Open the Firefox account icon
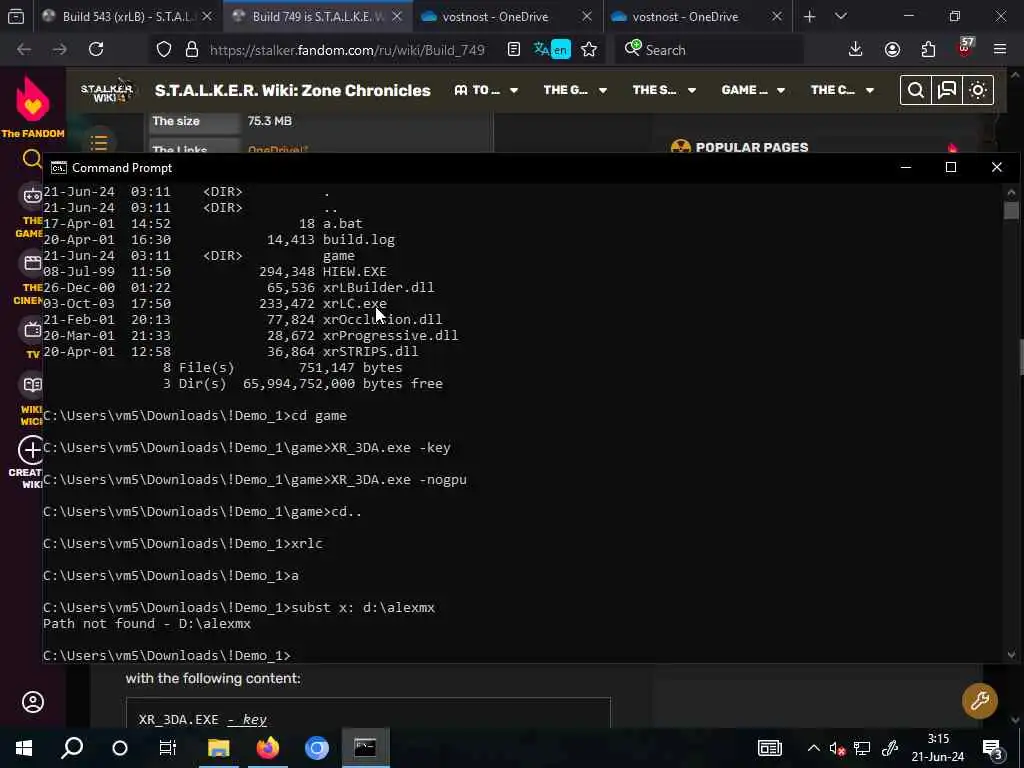The width and height of the screenshot is (1024, 768). pyautogui.click(x=892, y=50)
